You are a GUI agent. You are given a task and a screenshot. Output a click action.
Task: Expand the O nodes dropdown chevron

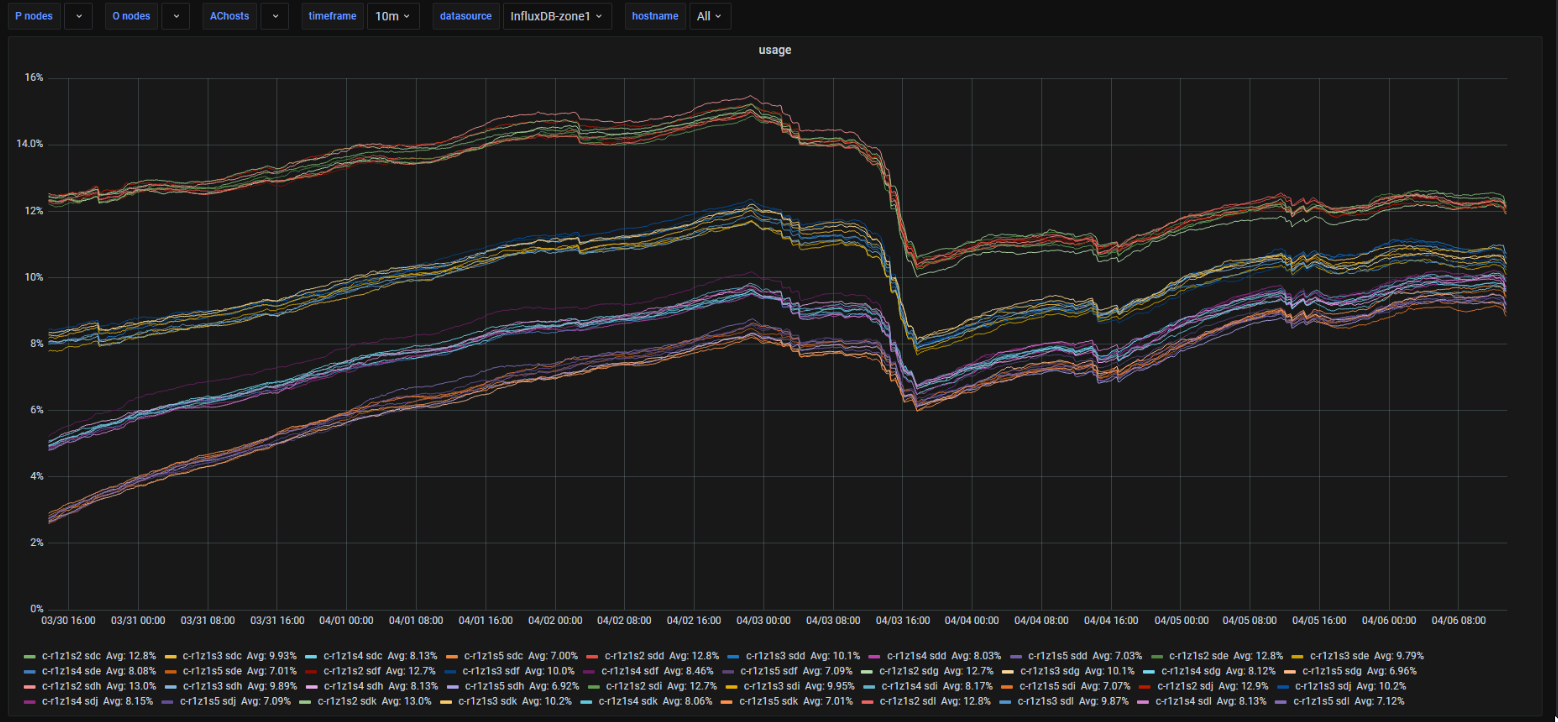[175, 16]
